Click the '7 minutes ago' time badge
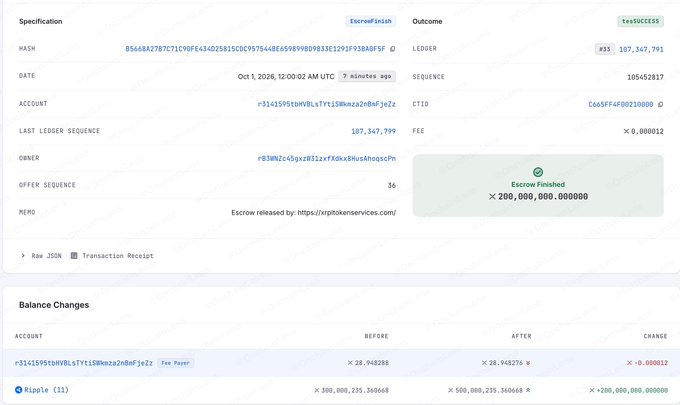Viewport: 680px width, 405px height. tap(367, 76)
